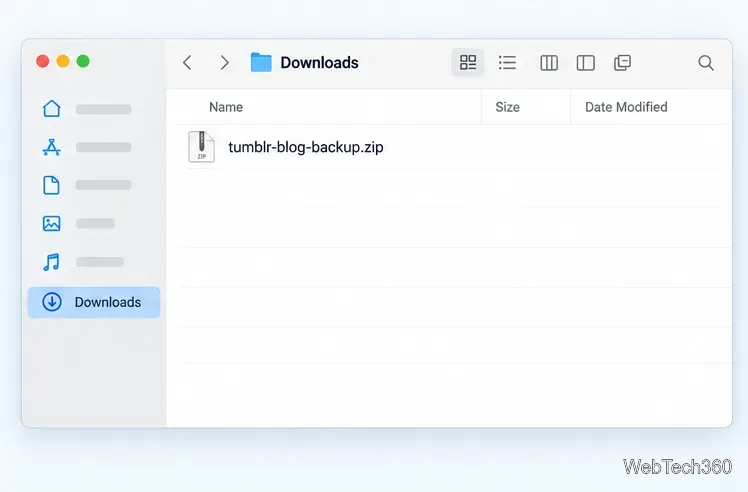The height and width of the screenshot is (492, 748).
Task: Open the Pictures sidebar icon
Action: (x=52, y=223)
